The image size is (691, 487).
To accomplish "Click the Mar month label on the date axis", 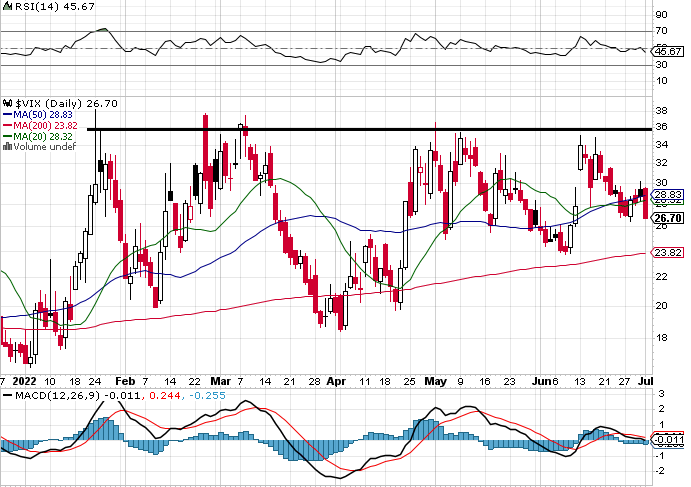I will pyautogui.click(x=220, y=381).
